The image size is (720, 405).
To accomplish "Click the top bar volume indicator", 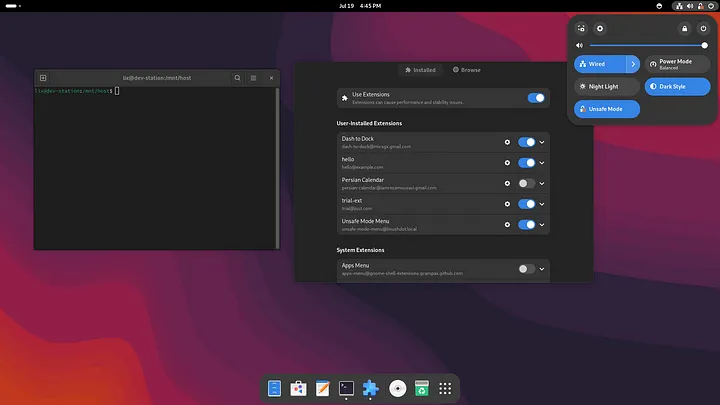I will 690,6.
